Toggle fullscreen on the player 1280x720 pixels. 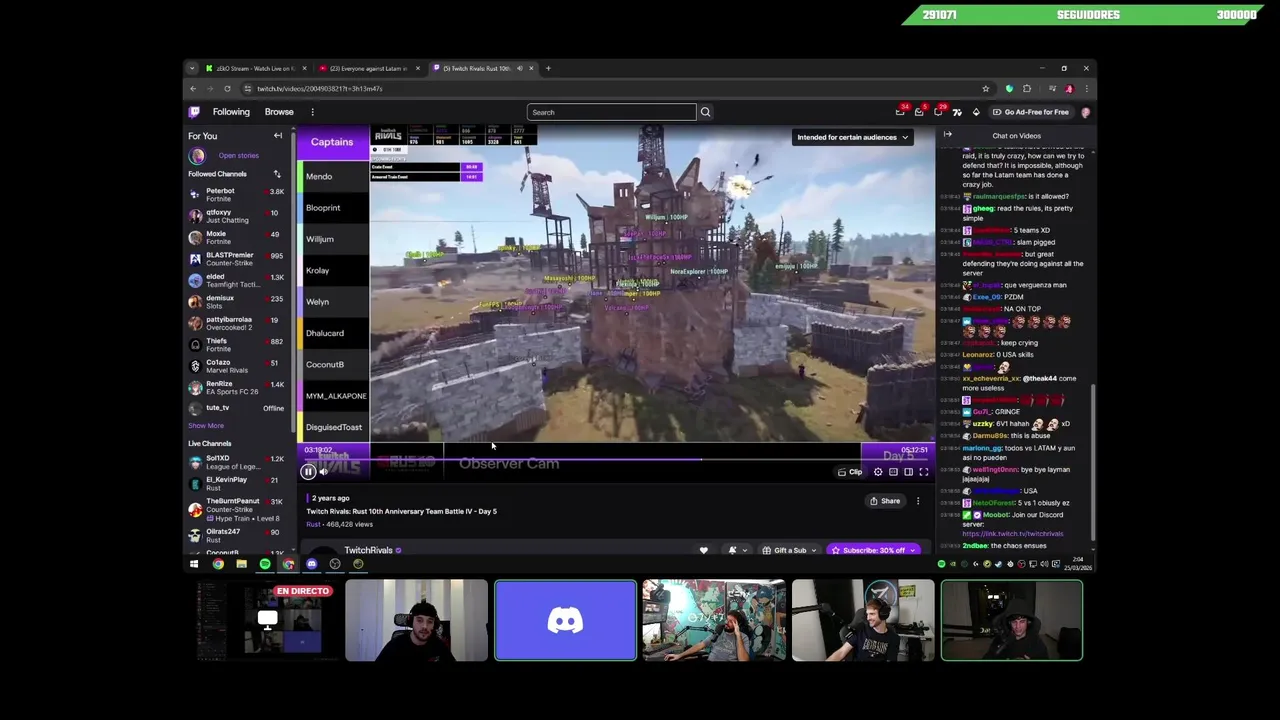[x=923, y=472]
